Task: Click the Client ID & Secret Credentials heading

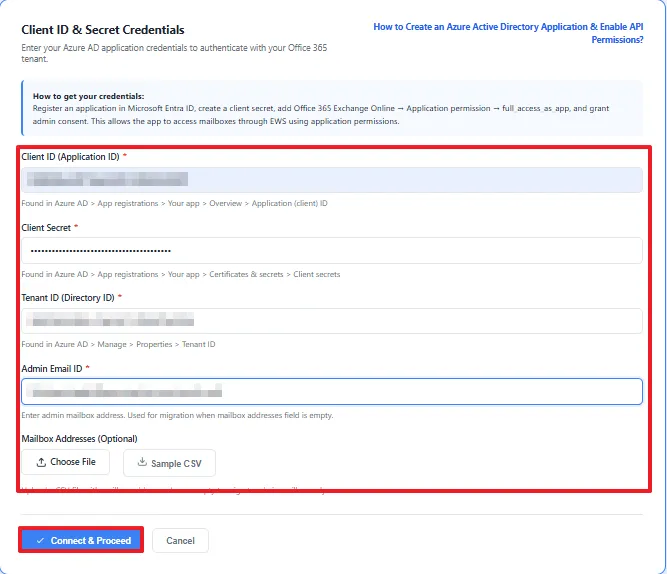Action: pyautogui.click(x=103, y=30)
